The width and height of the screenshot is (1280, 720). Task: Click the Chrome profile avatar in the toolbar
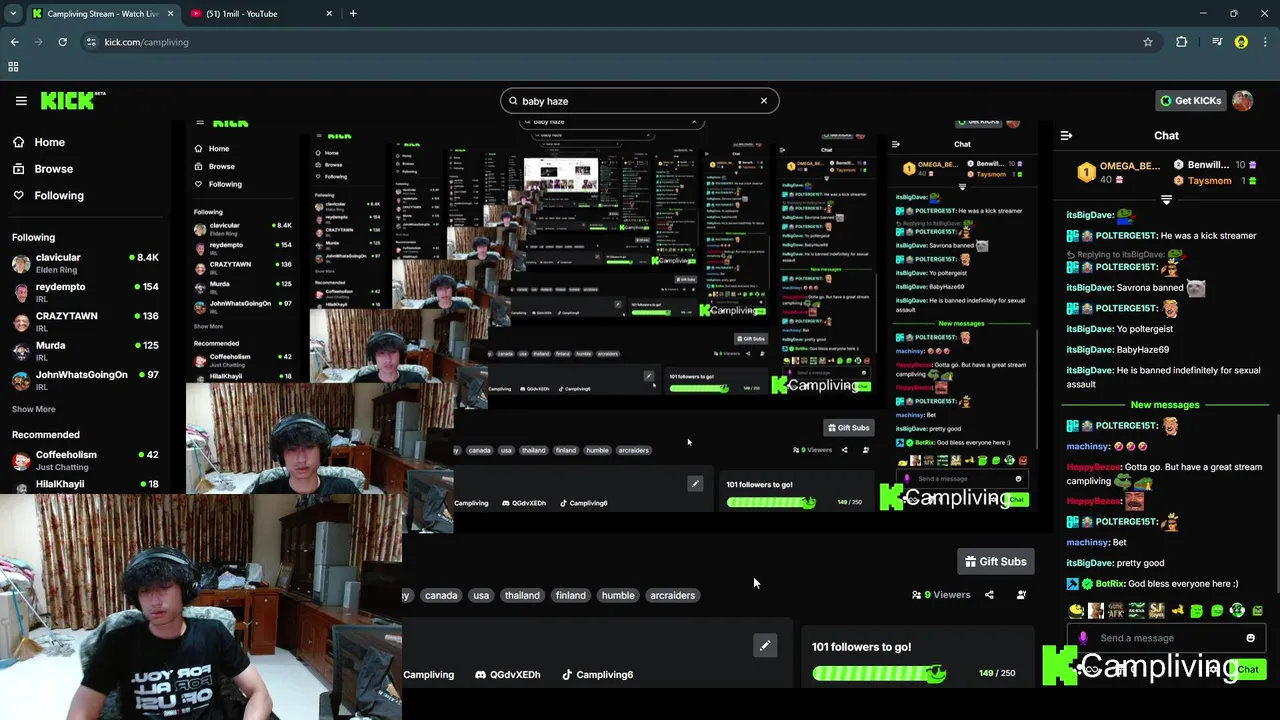pyautogui.click(x=1241, y=42)
